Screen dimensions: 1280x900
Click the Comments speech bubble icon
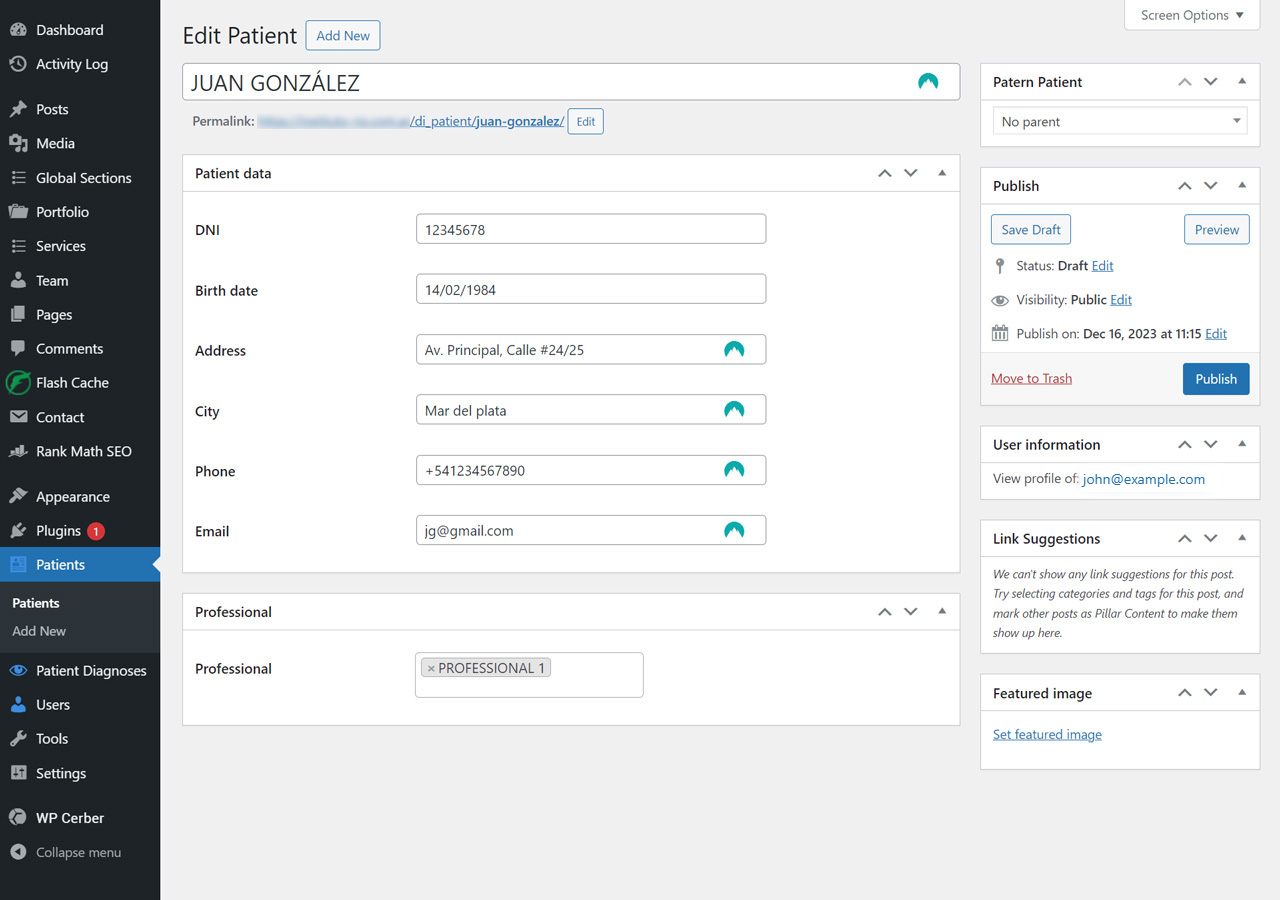click(18, 349)
